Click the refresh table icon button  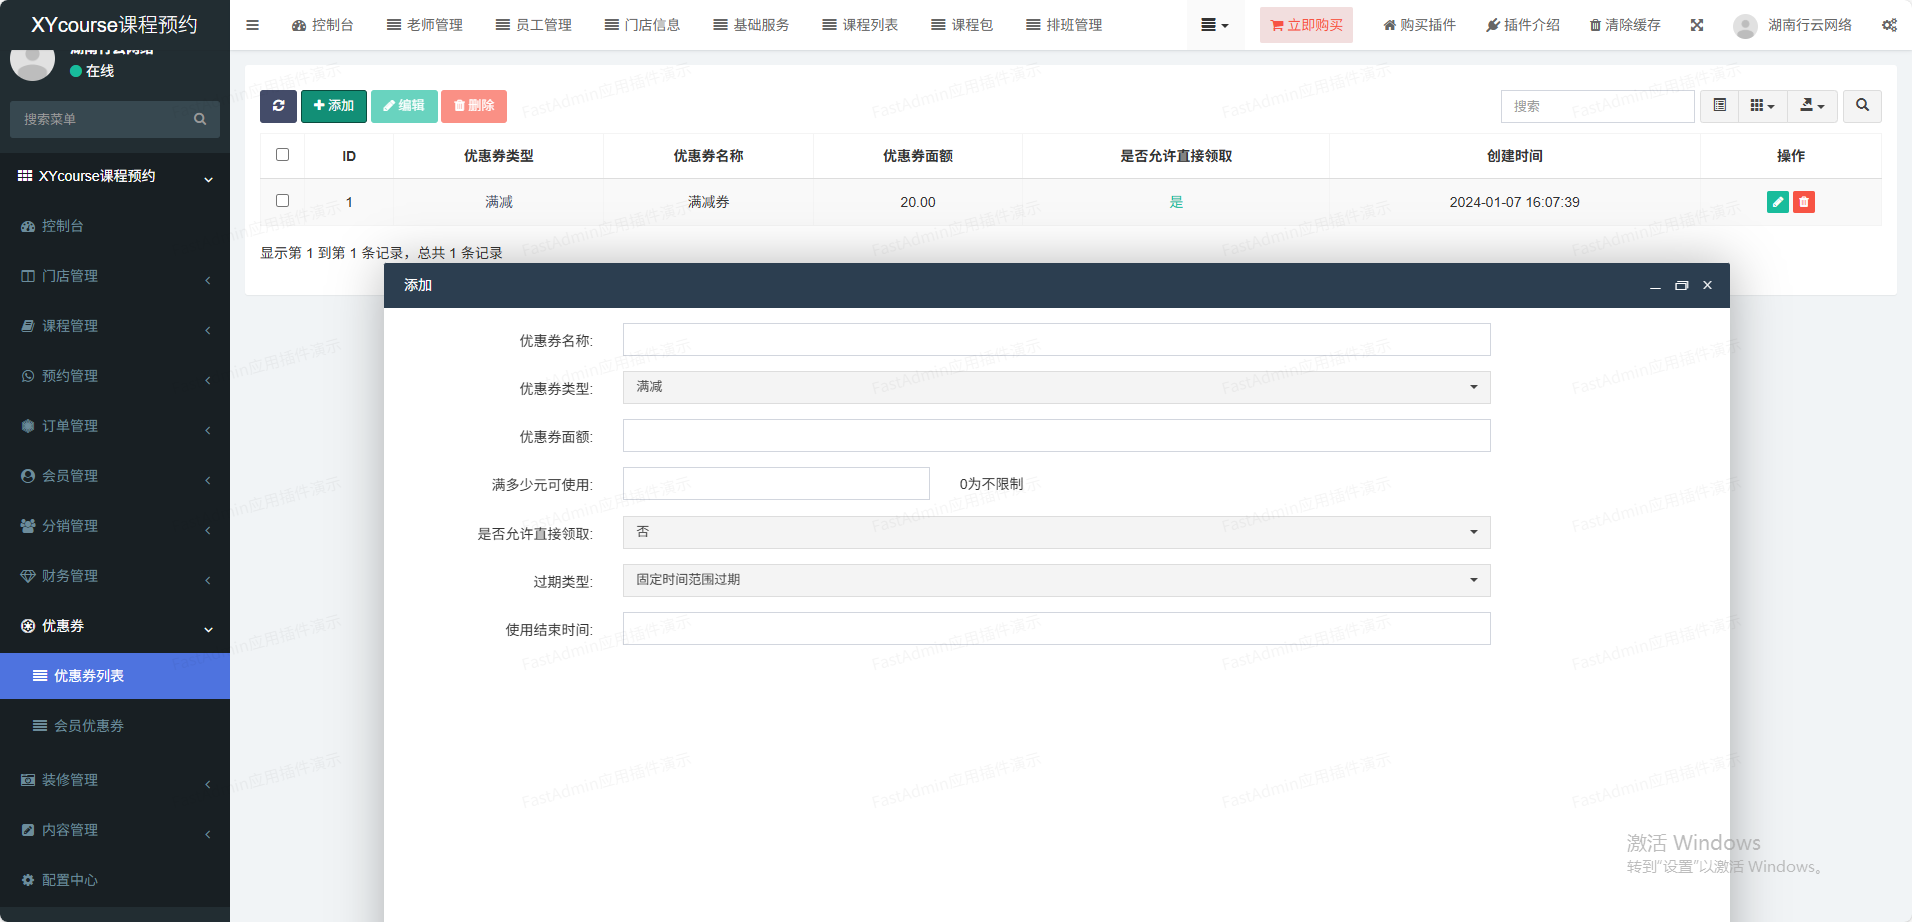[x=278, y=106]
